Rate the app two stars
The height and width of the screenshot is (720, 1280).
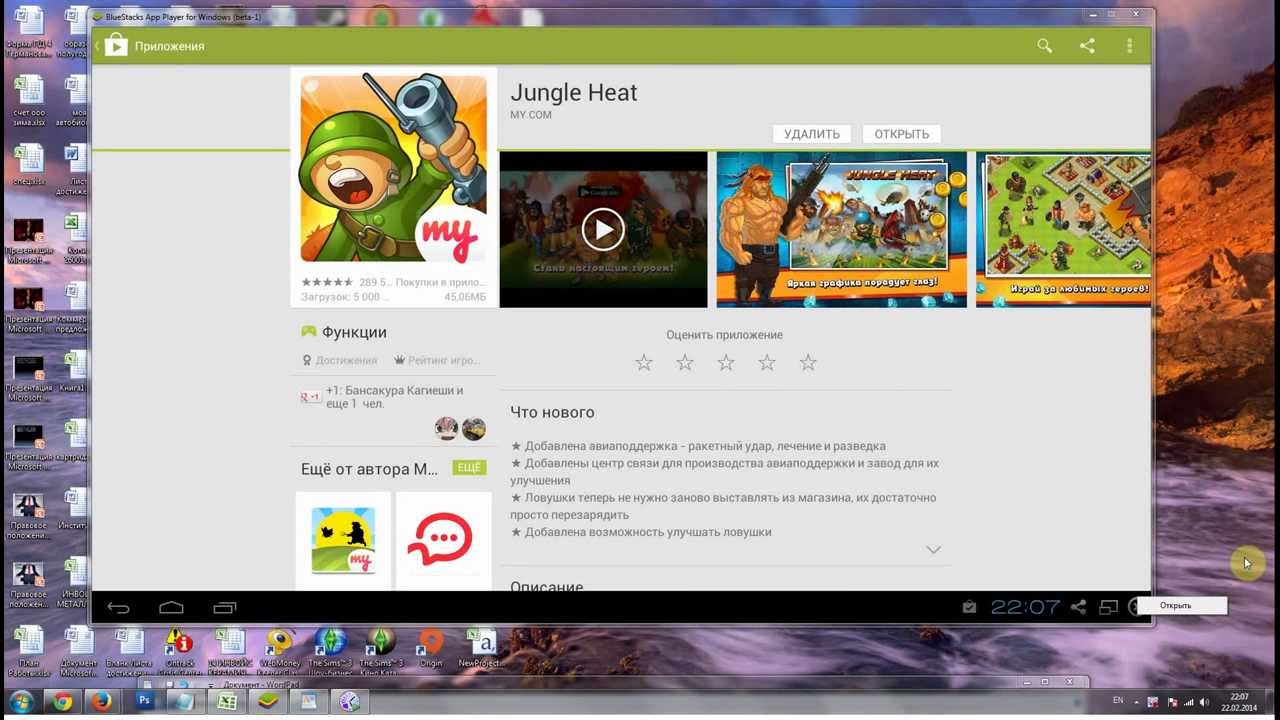tap(685, 363)
